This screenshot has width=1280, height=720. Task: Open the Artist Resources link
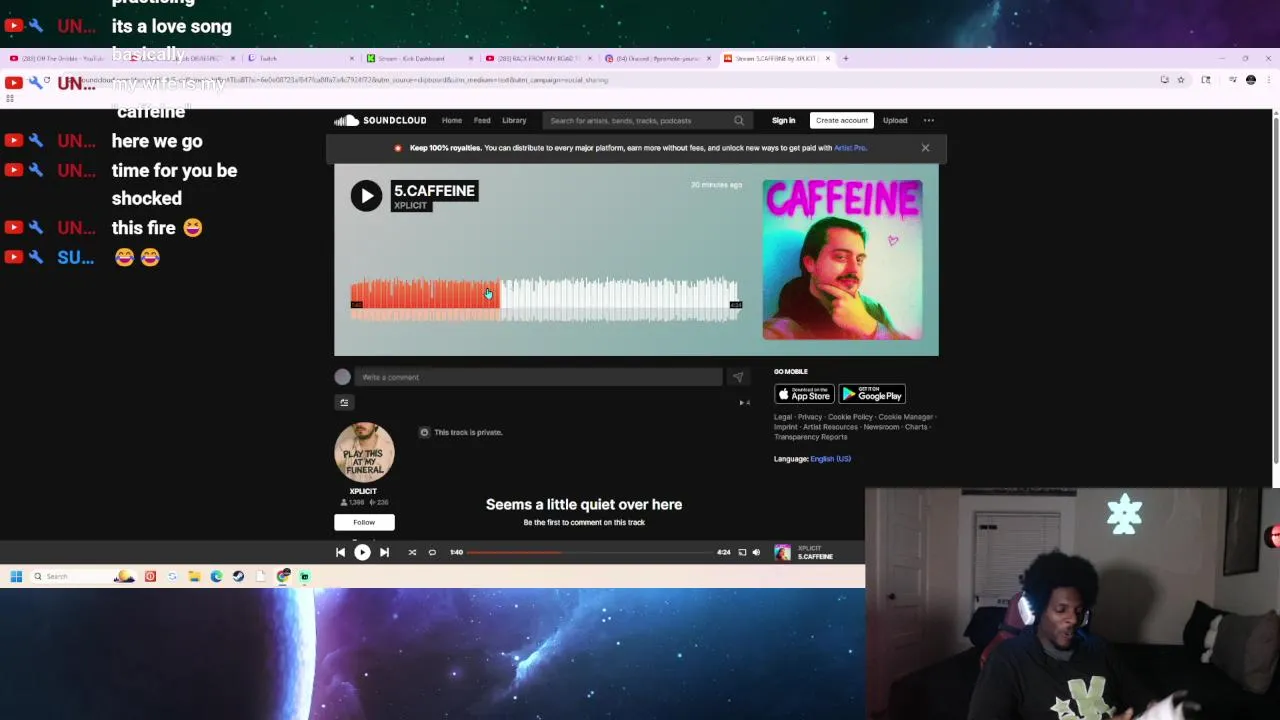pyautogui.click(x=830, y=427)
